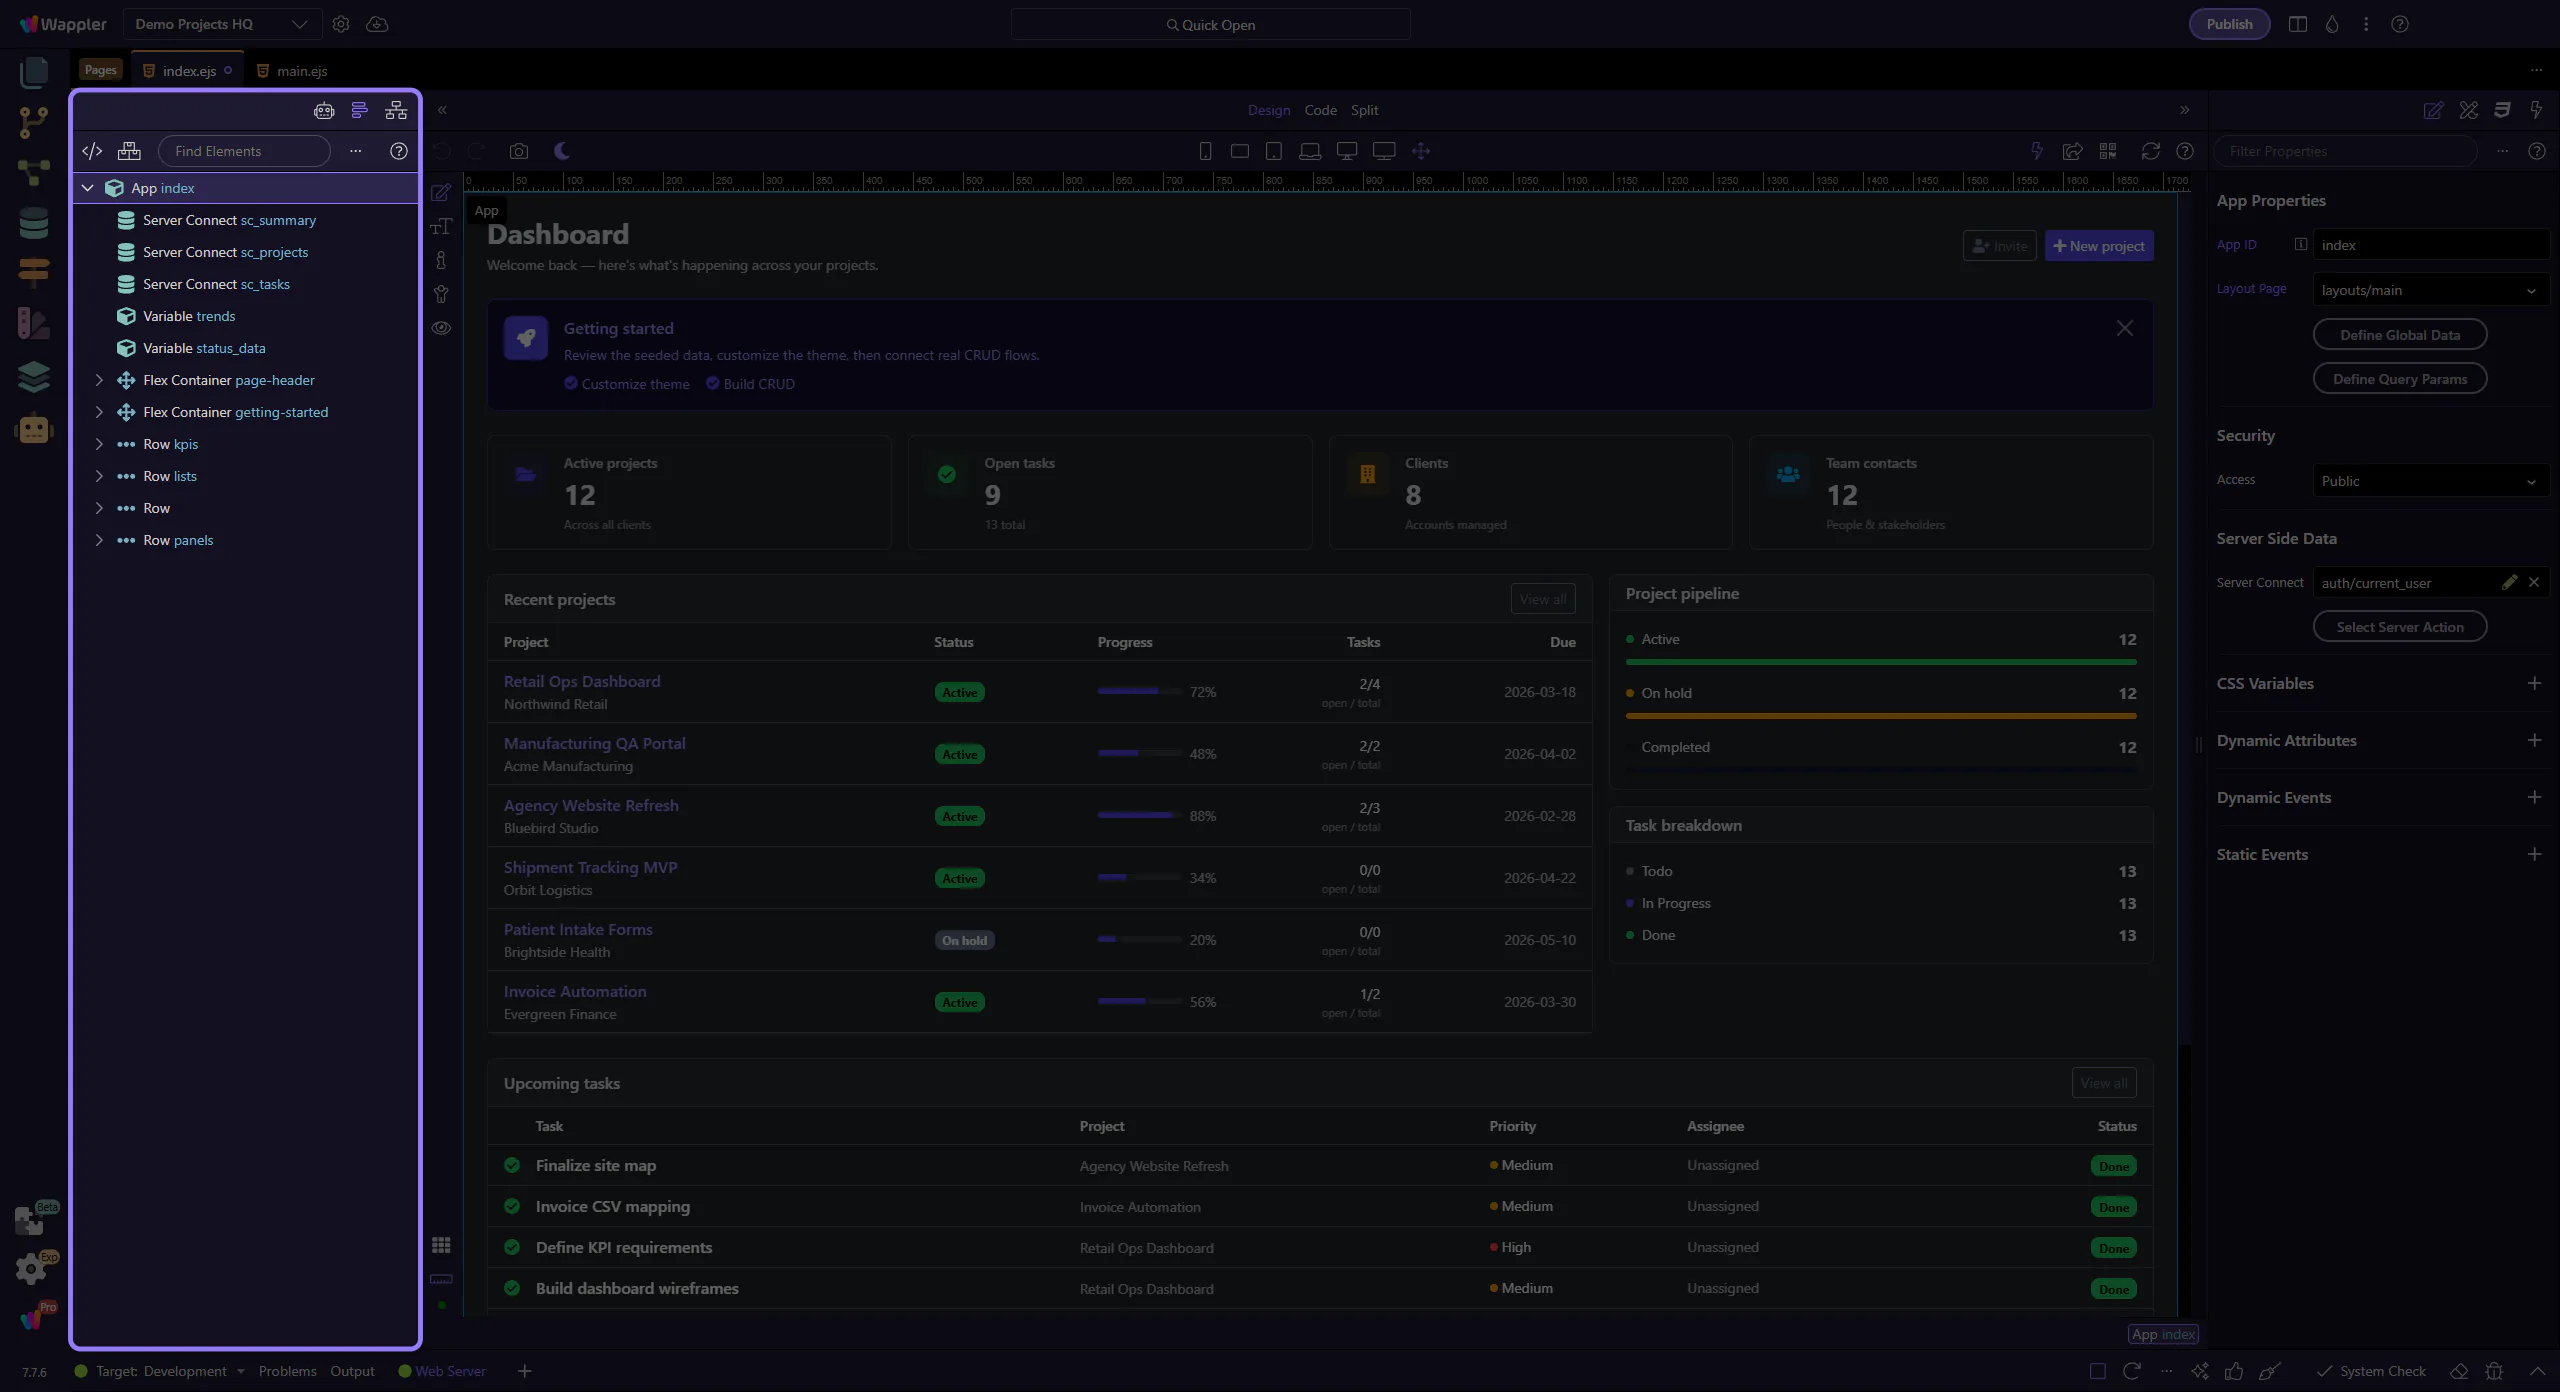This screenshot has width=2560, height=1392.
Task: Click the AI assistant robot icon in the sidebar
Action: coord(34,429)
